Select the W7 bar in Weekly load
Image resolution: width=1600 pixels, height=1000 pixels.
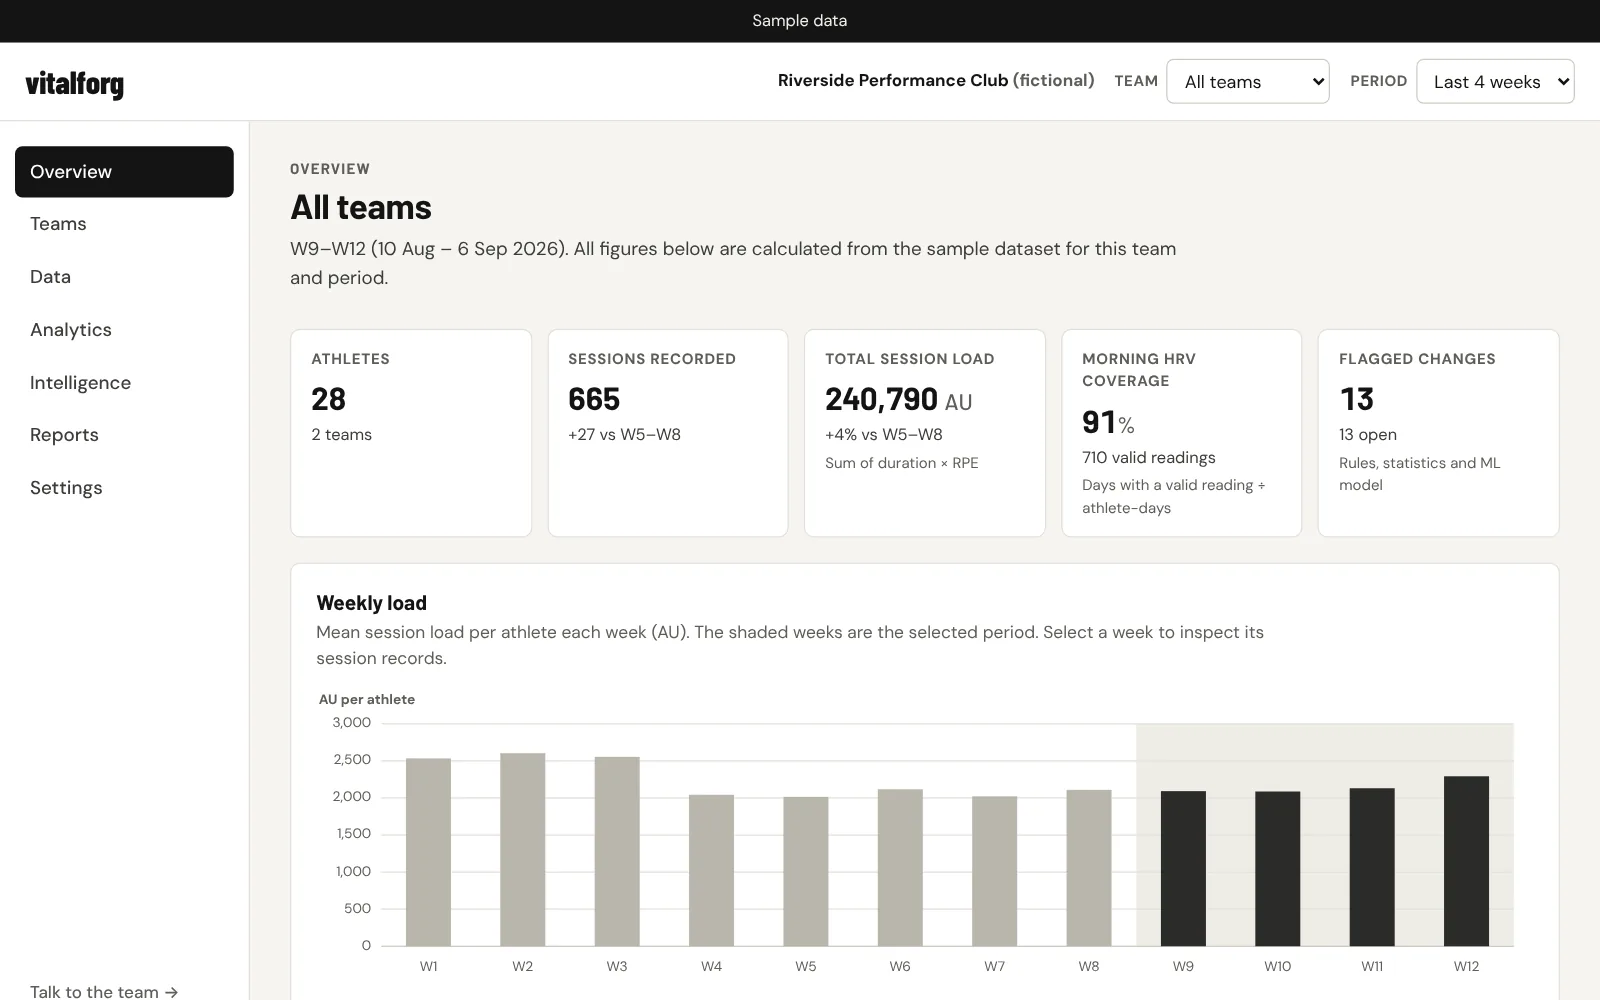tap(994, 871)
